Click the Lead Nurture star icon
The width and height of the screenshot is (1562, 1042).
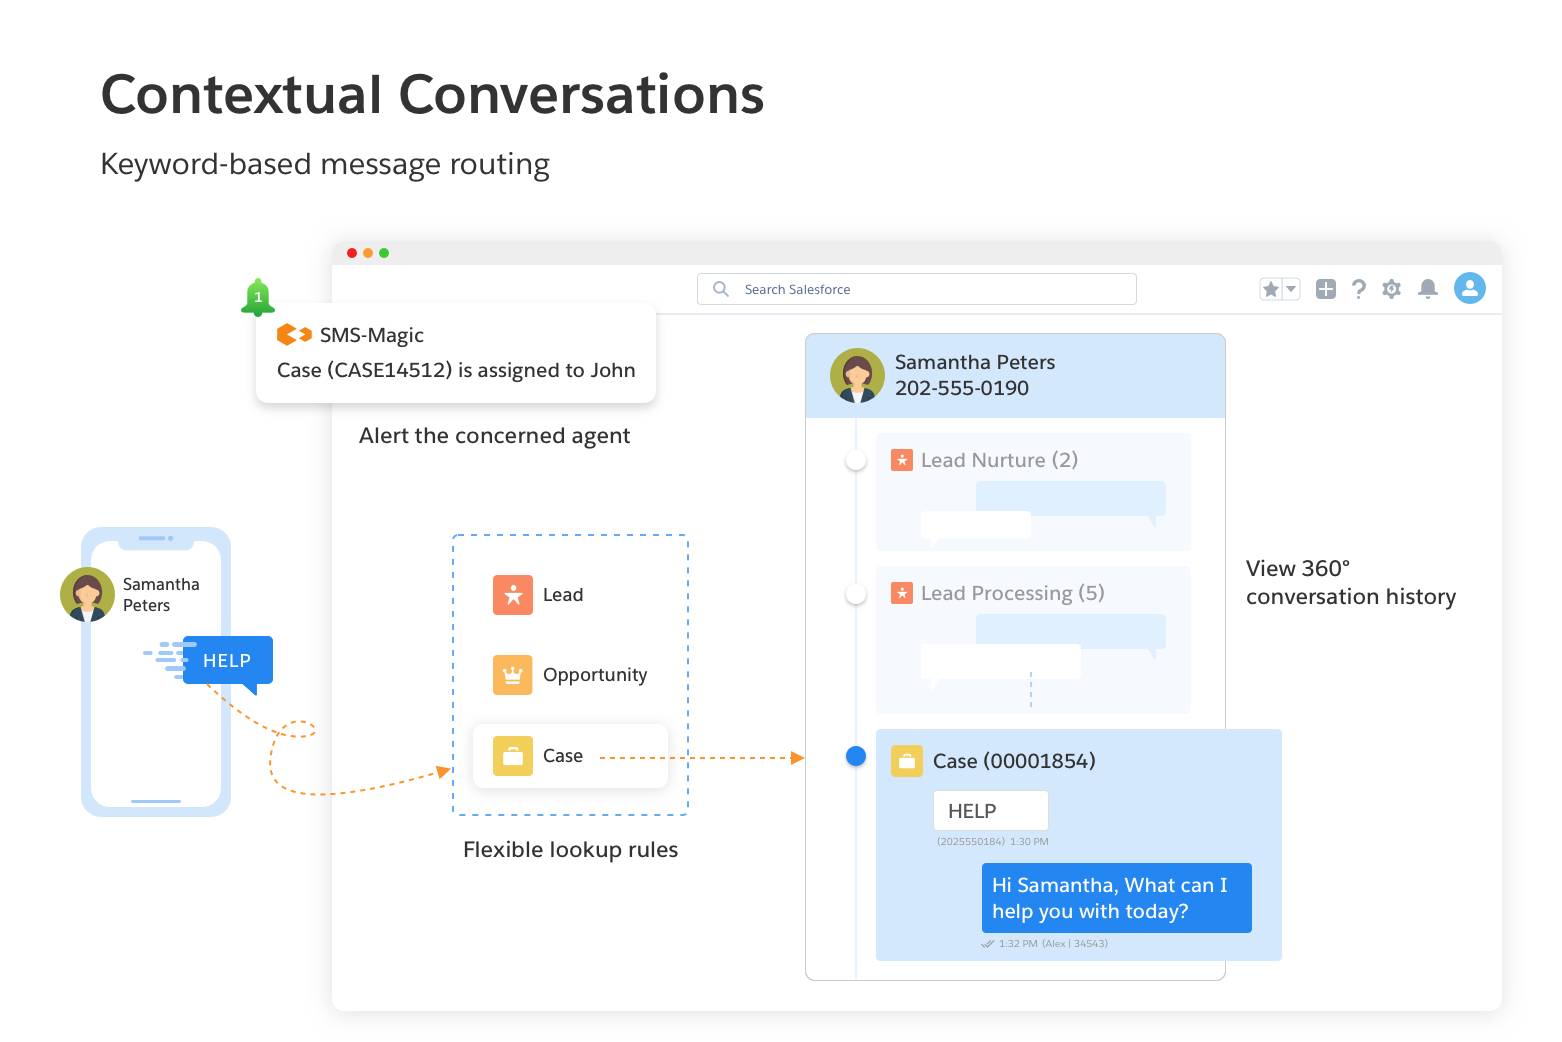tap(902, 460)
